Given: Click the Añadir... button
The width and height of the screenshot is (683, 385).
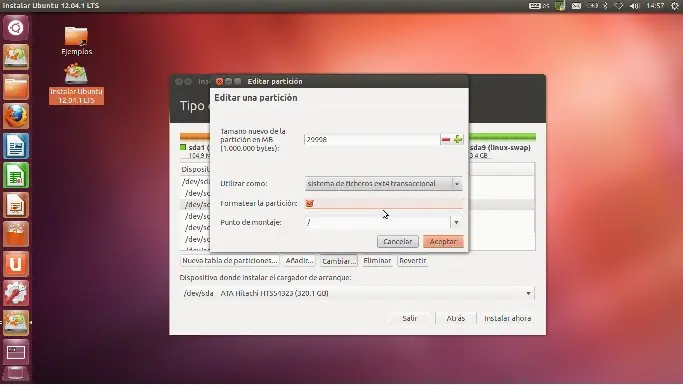Looking at the screenshot, I should coord(299,260).
